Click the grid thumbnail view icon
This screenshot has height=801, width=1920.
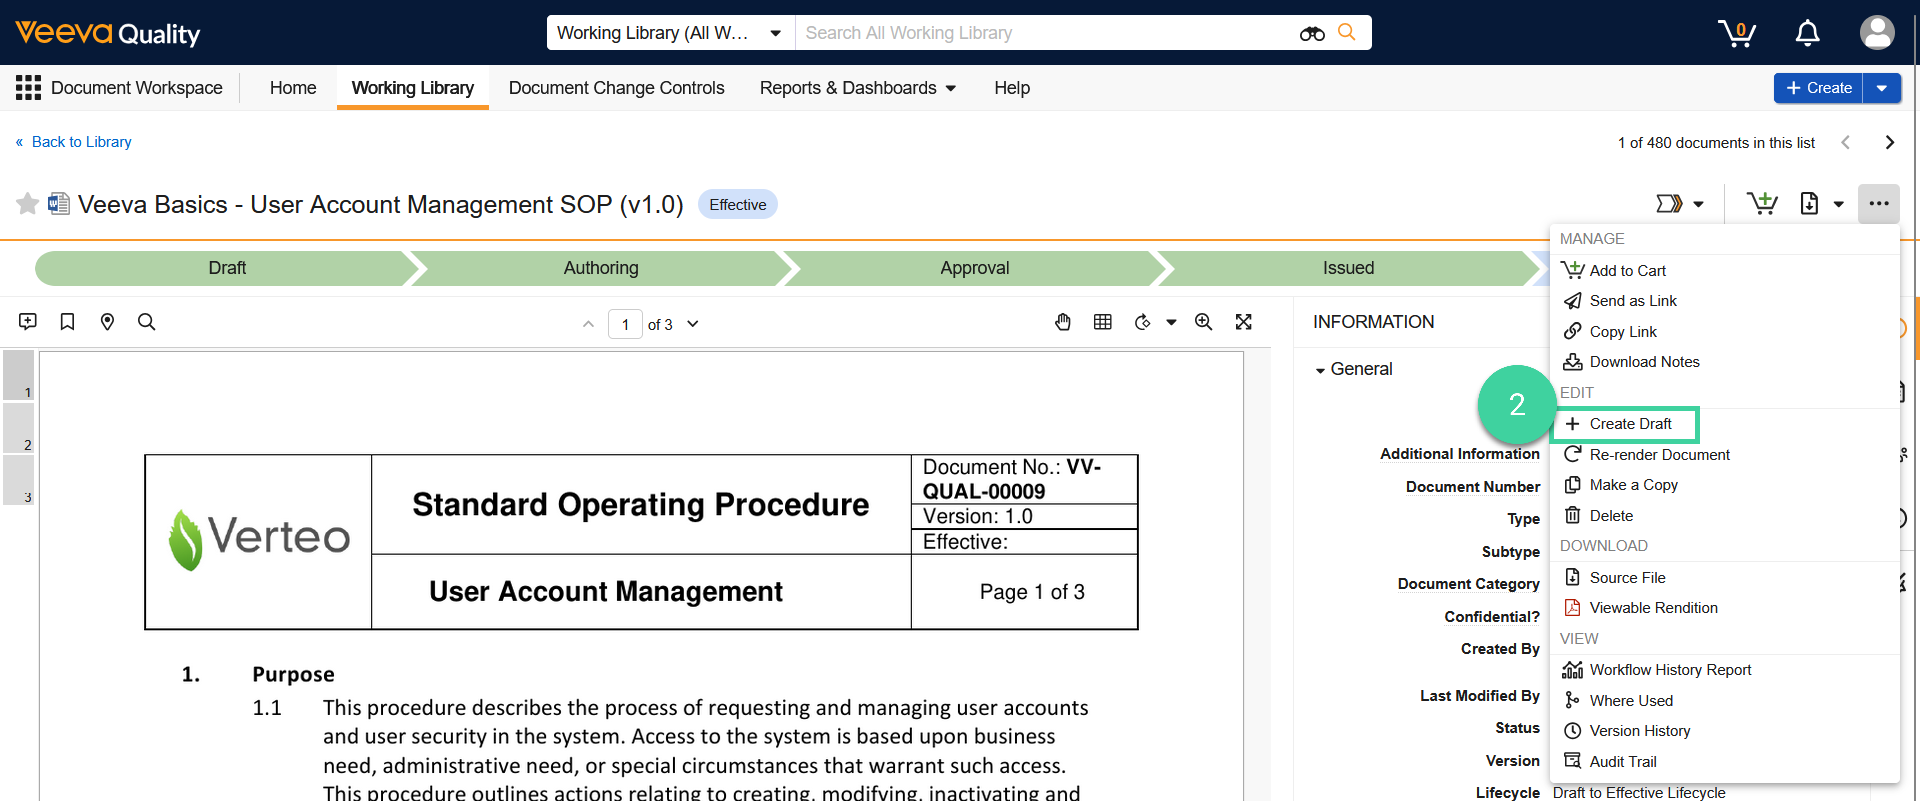click(x=1103, y=322)
